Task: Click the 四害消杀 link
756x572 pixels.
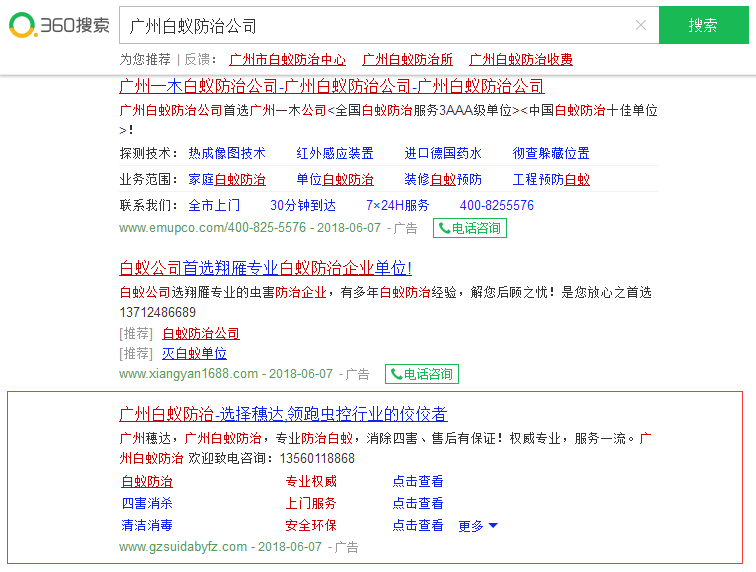Action: [x=147, y=504]
